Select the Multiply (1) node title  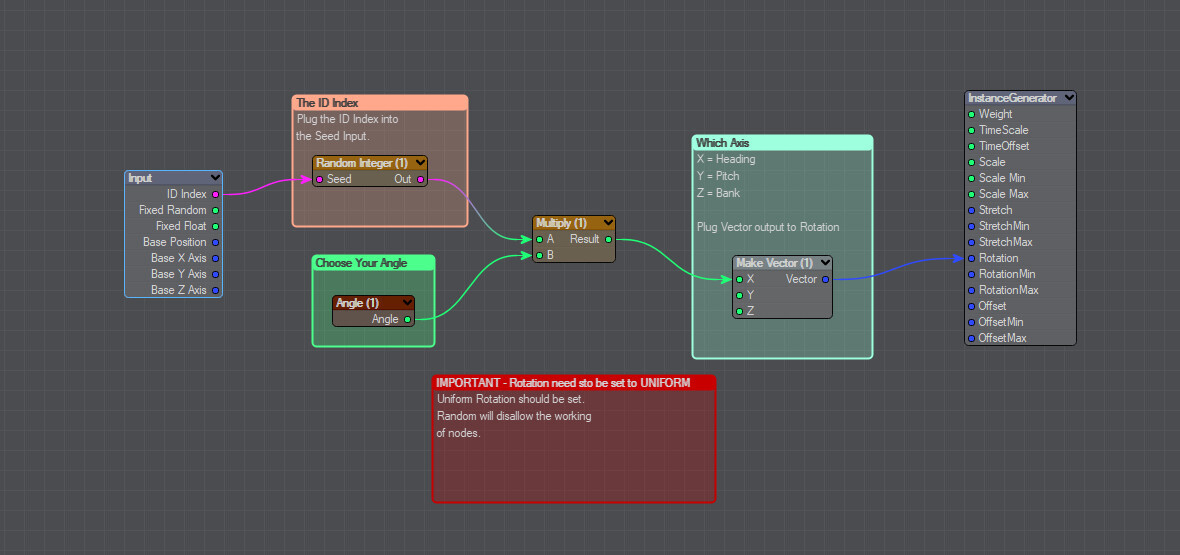point(561,223)
